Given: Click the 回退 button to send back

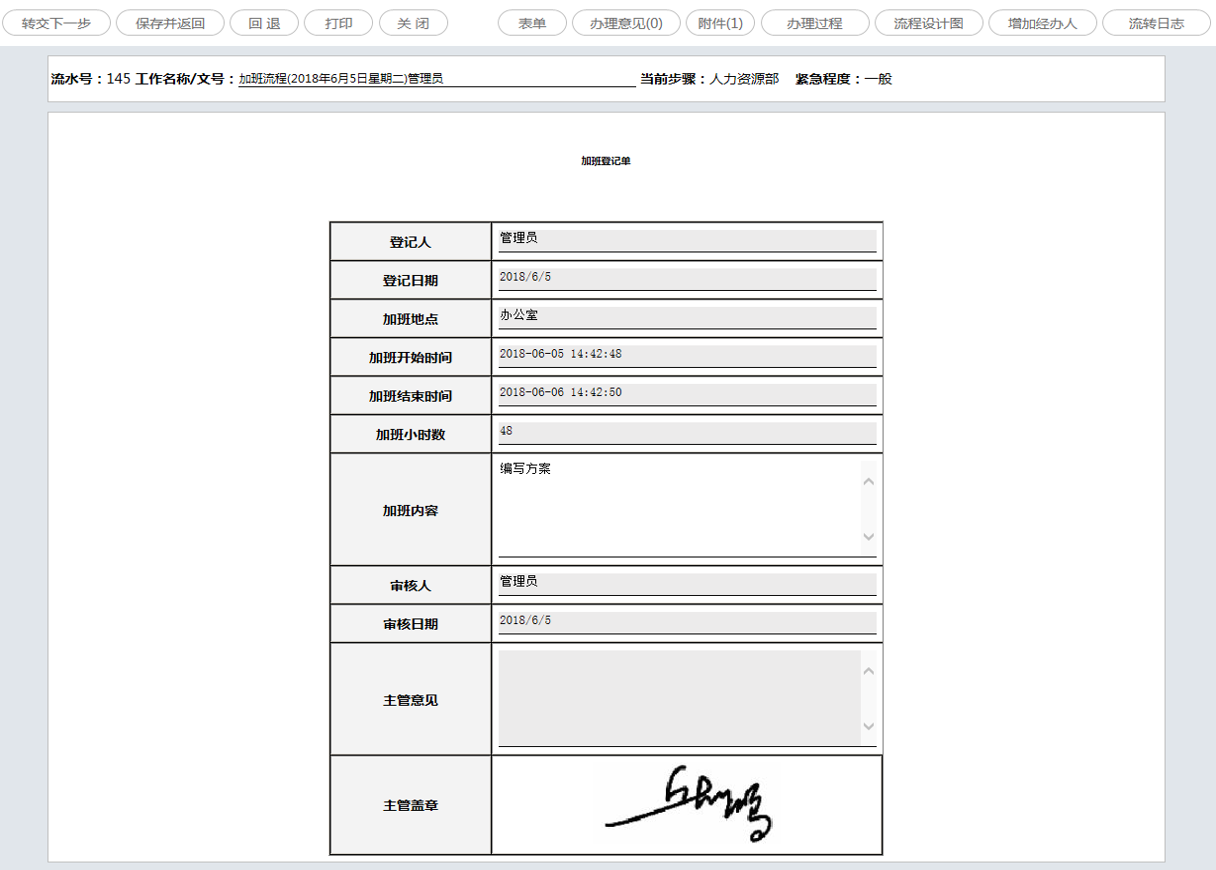Looking at the screenshot, I should [x=263, y=23].
